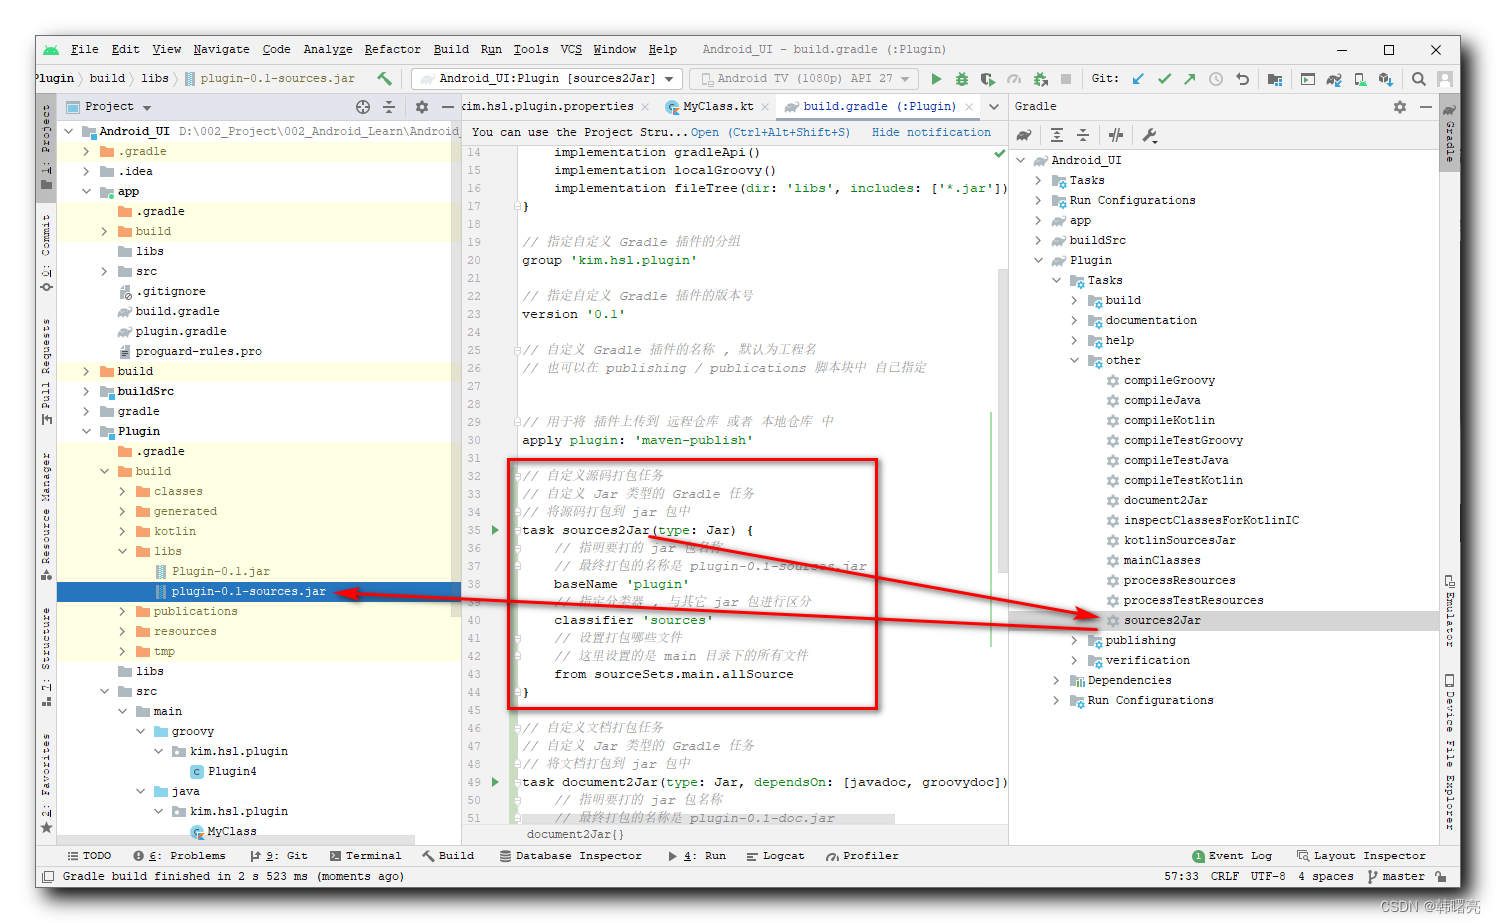This screenshot has height=923, width=1496.
Task: Open Android TV device selector dropdown
Action: point(804,78)
